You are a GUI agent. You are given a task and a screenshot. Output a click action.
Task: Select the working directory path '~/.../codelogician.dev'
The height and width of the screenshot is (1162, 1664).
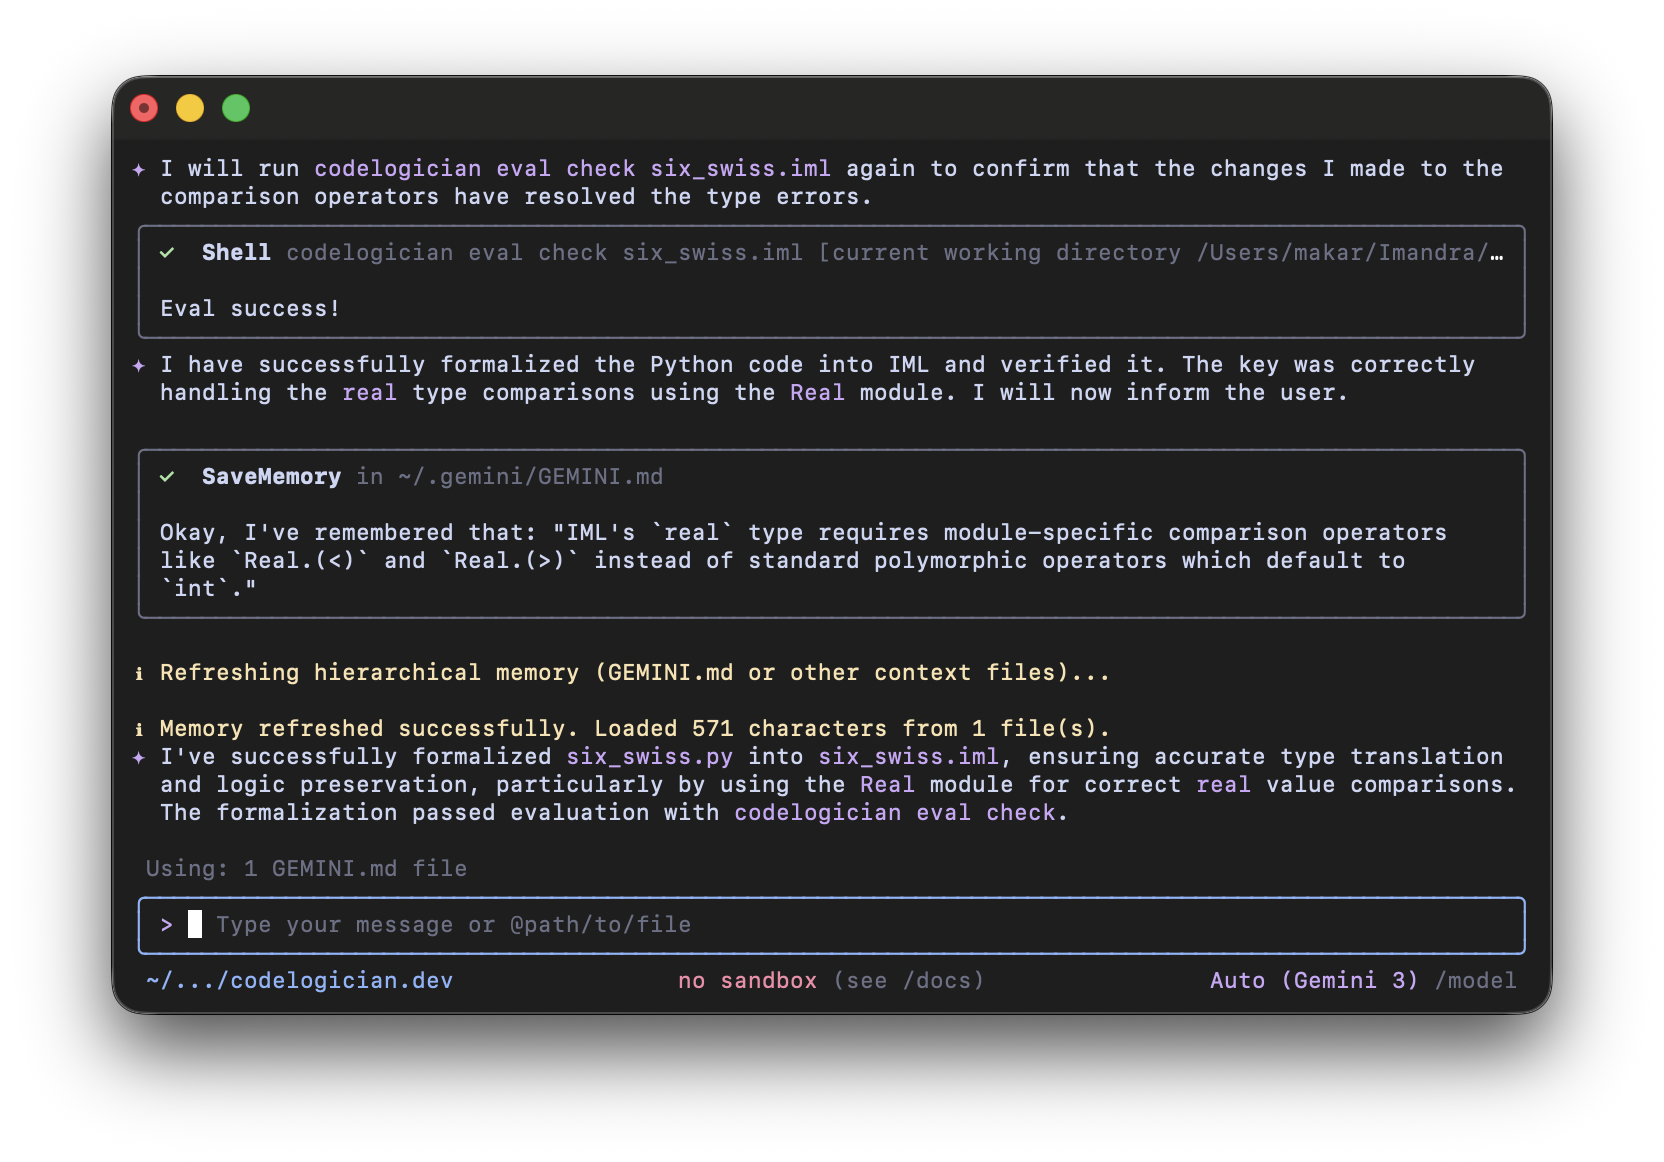[x=299, y=981]
